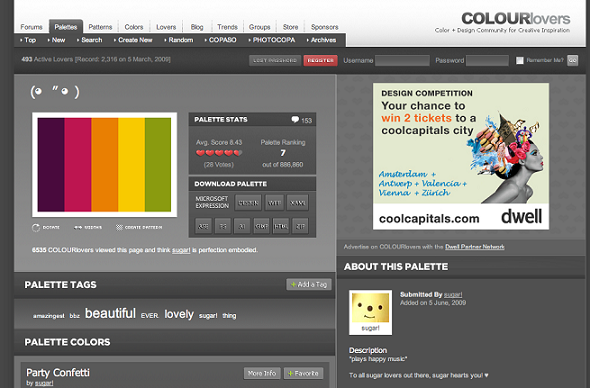This screenshot has height=388, width=590.
Task: Select the Random submenu item
Action: coord(180,40)
